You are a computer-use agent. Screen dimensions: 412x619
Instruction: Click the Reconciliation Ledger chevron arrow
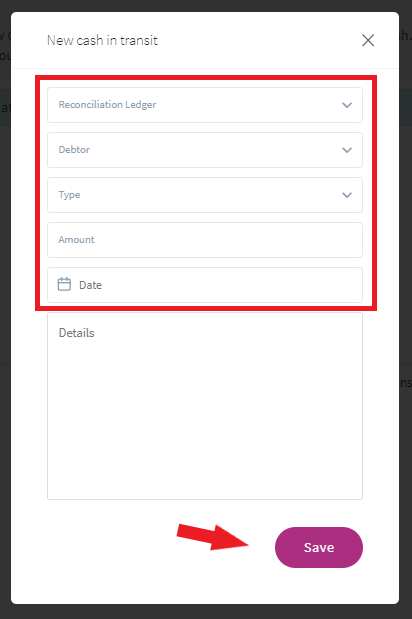[347, 105]
